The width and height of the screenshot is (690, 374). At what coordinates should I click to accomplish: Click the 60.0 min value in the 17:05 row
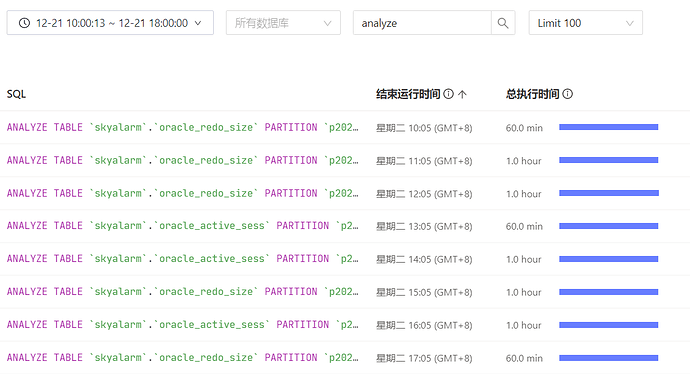(x=524, y=359)
